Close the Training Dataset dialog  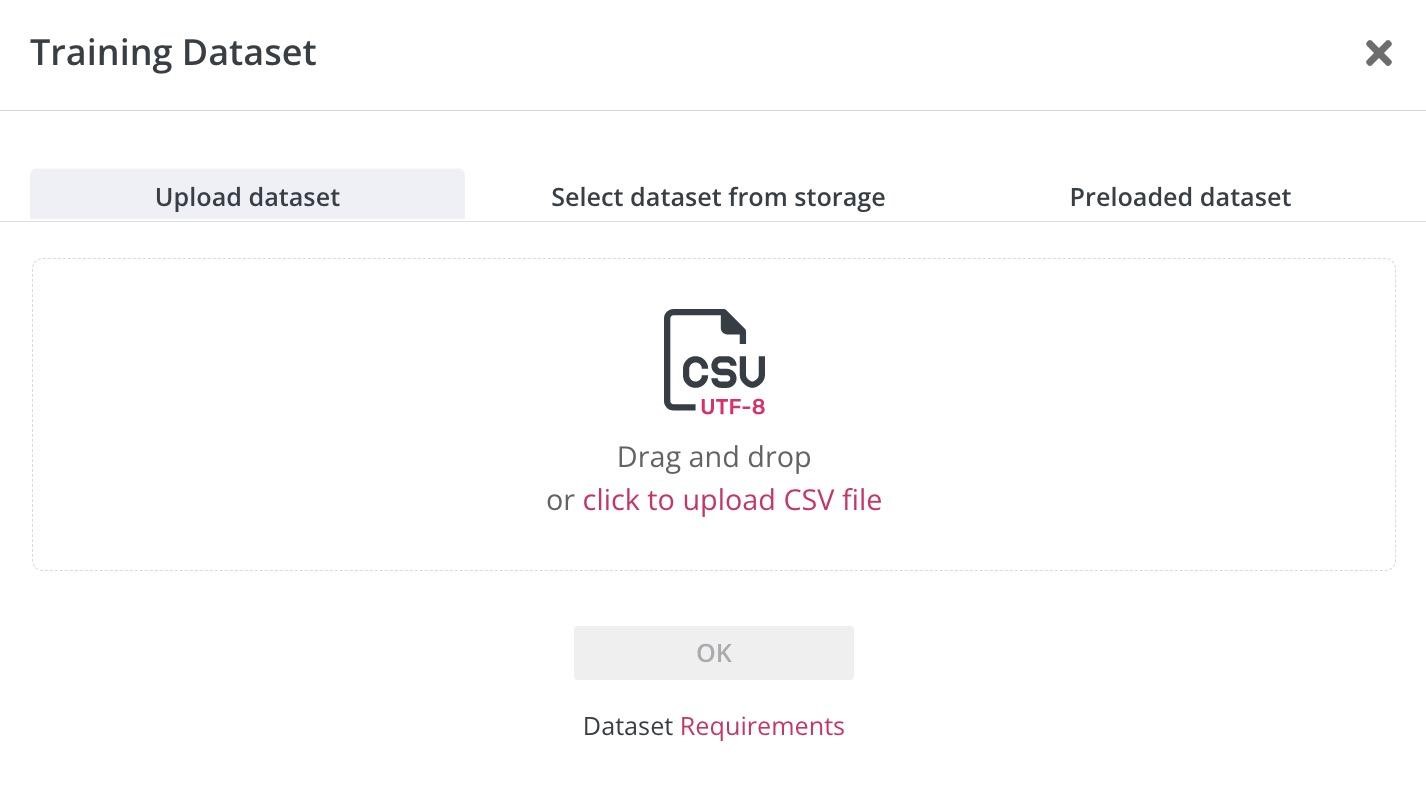click(x=1378, y=53)
